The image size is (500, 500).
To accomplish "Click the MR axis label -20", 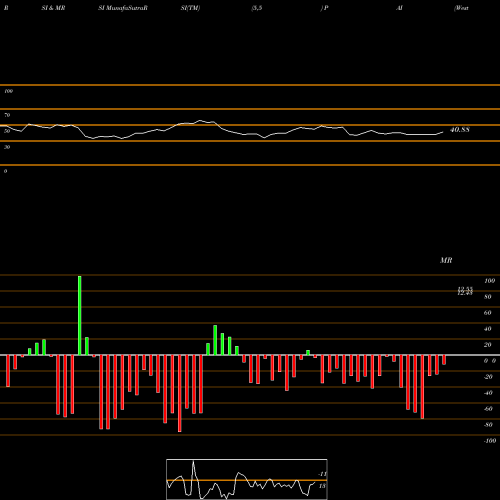I will [488, 377].
